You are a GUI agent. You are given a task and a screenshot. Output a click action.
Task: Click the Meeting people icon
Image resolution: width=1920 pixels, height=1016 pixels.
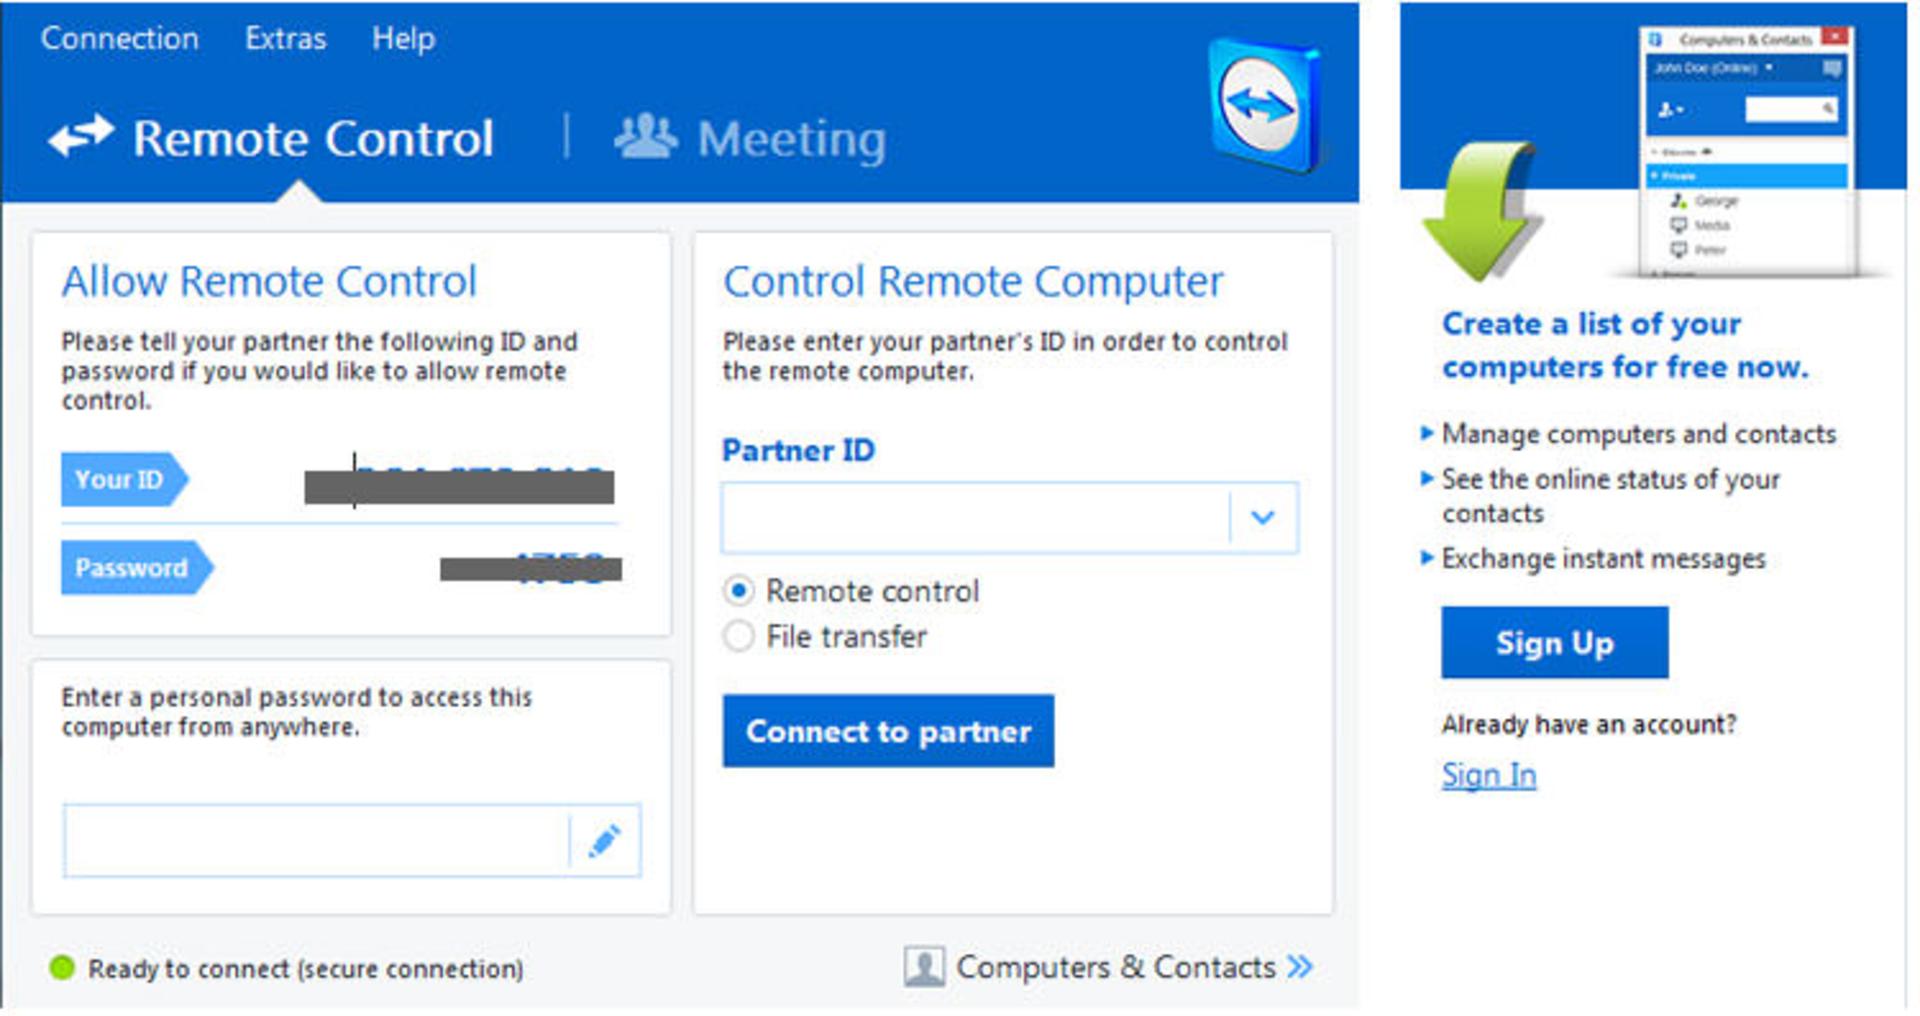[645, 137]
